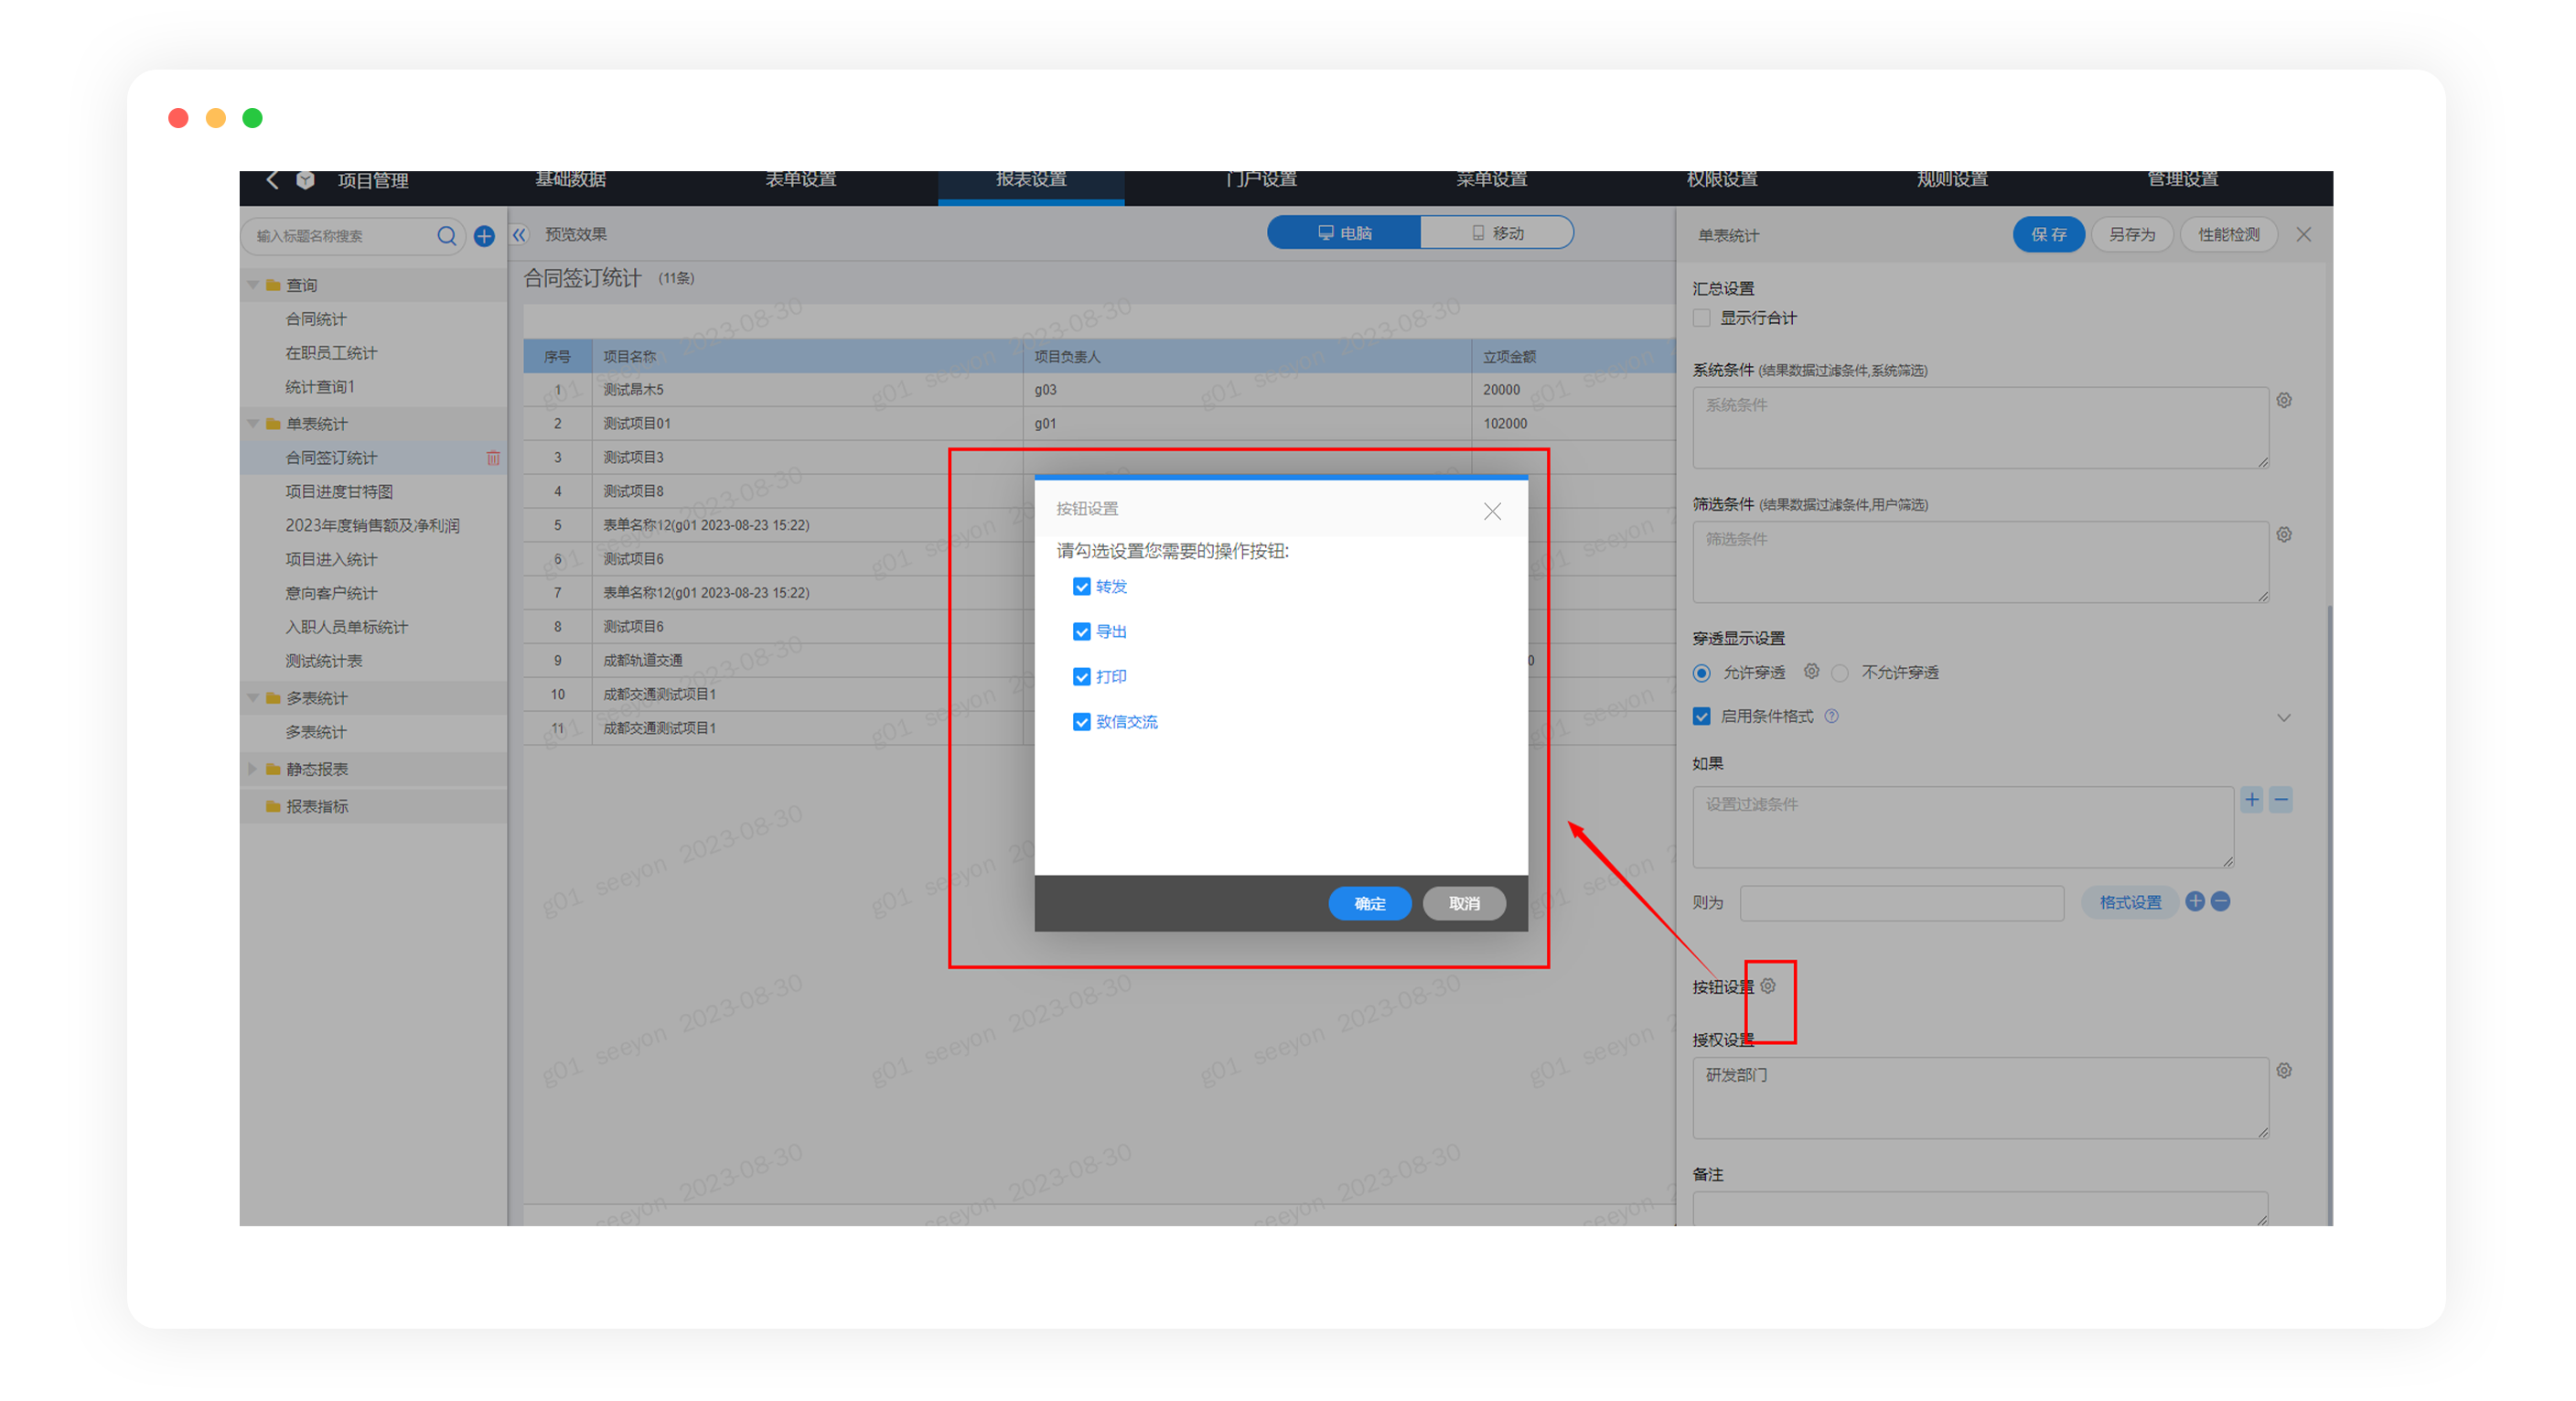Click the 确定 button in dialog
The height and width of the screenshot is (1401, 2576).
[1369, 903]
